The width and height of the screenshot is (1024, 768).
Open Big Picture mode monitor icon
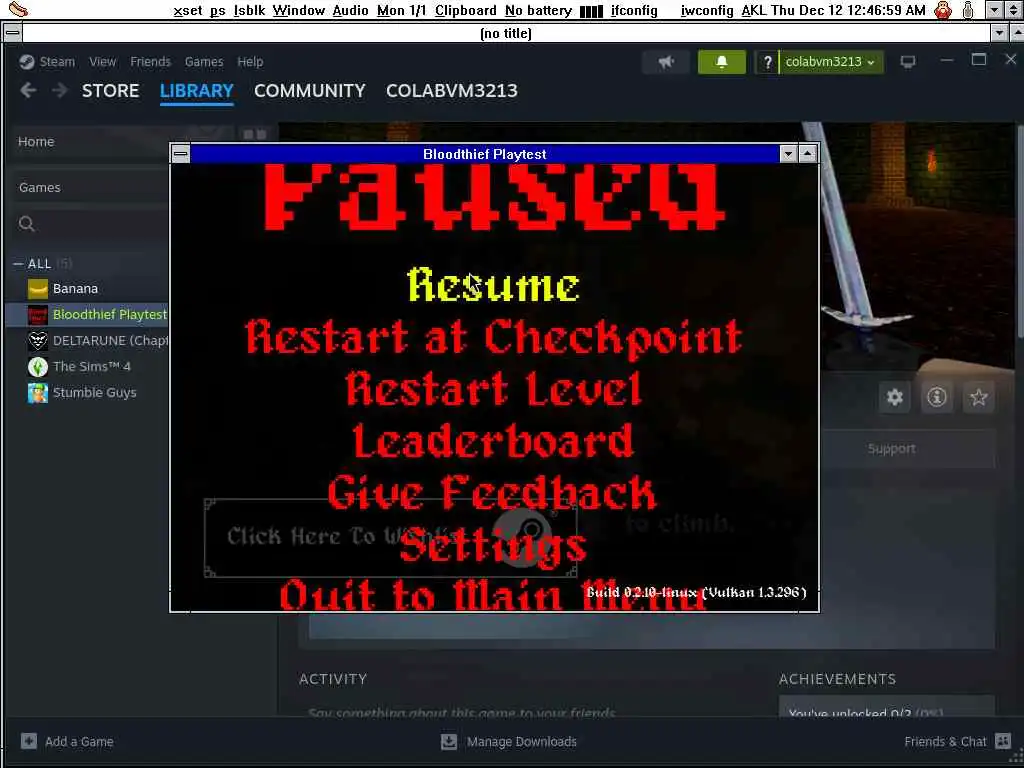(908, 62)
